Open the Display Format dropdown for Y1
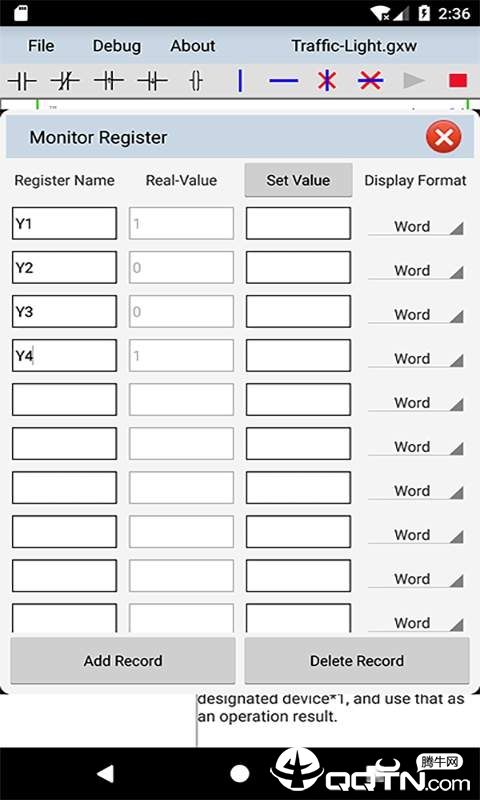 (x=416, y=227)
